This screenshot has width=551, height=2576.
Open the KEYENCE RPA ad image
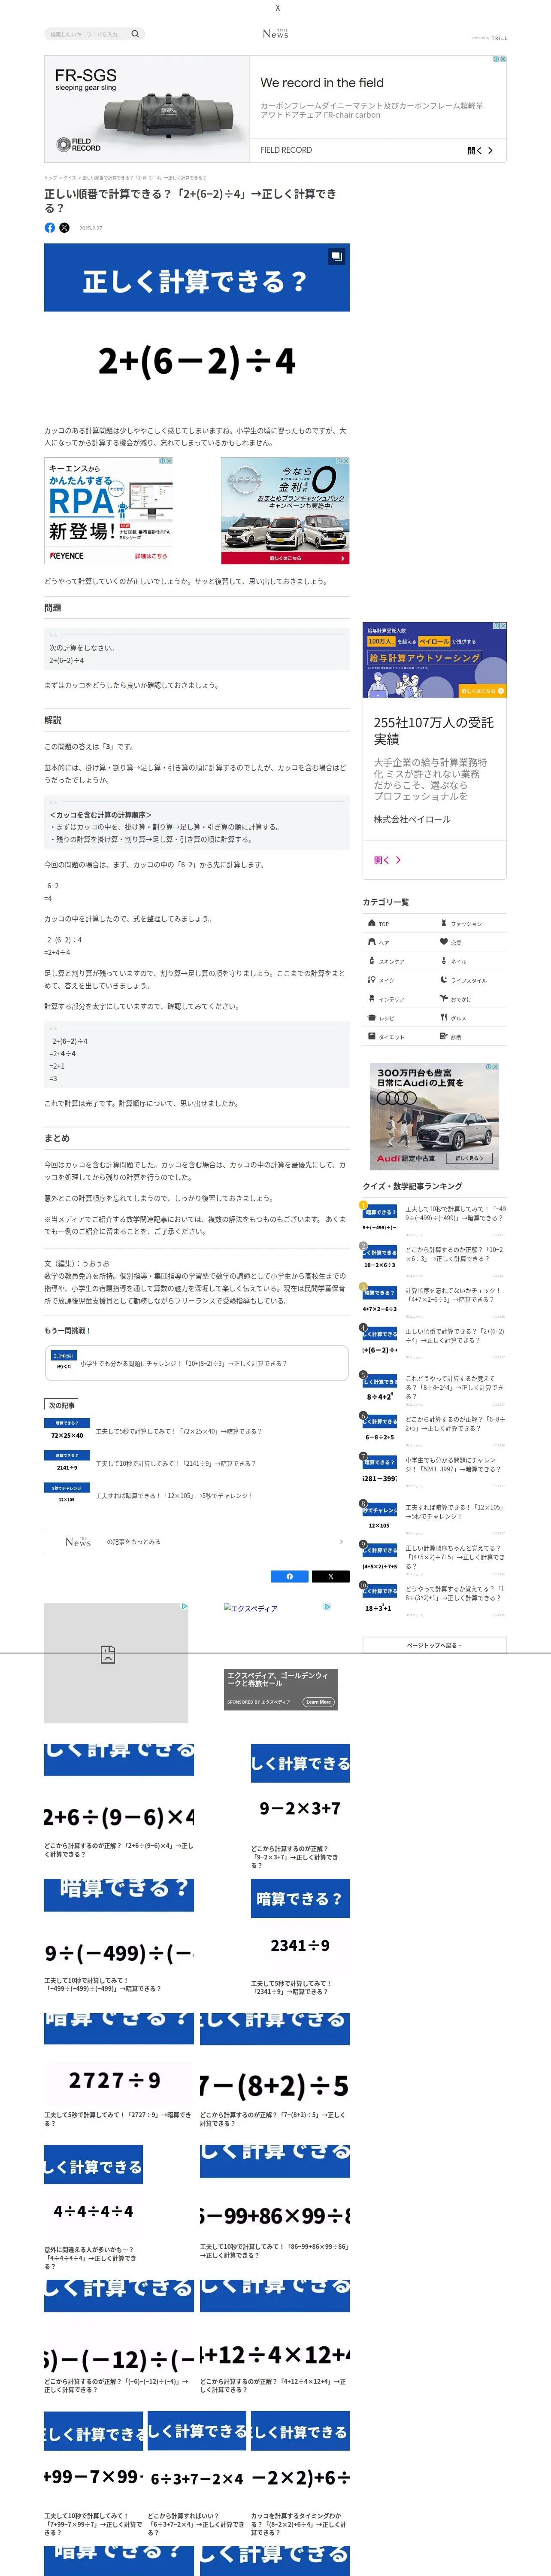tap(109, 511)
